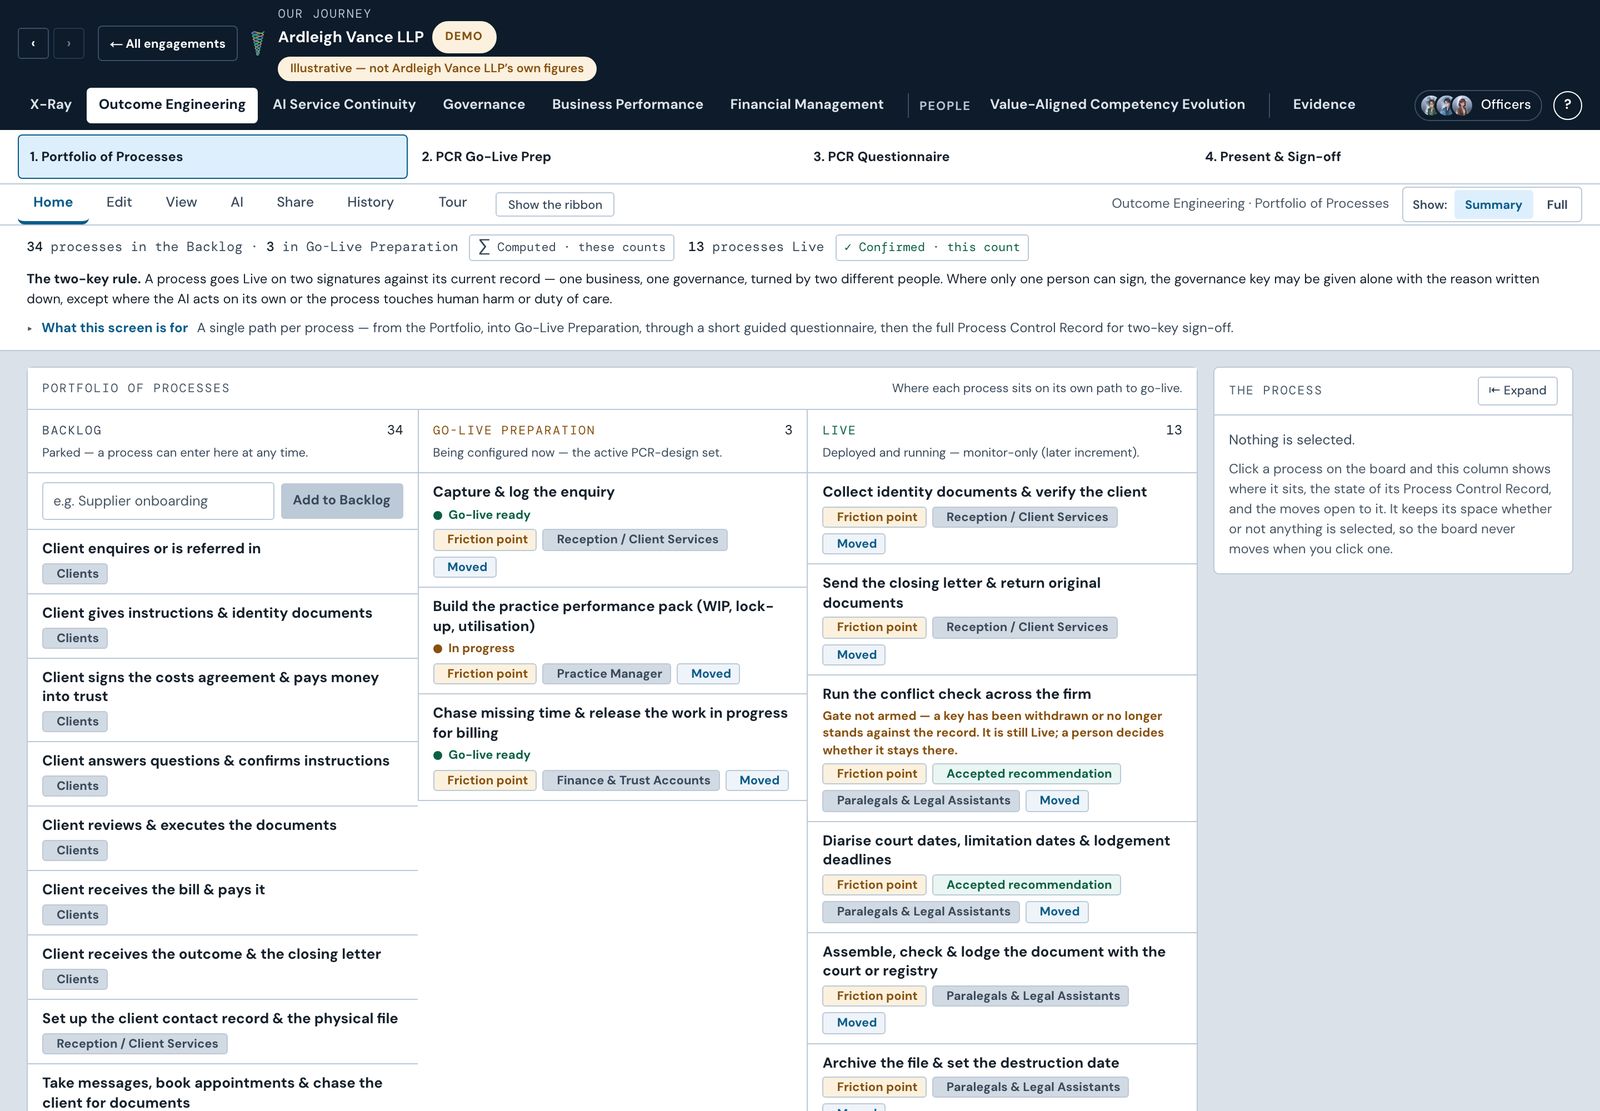
Task: Open the X-Ray tab
Action: (51, 105)
